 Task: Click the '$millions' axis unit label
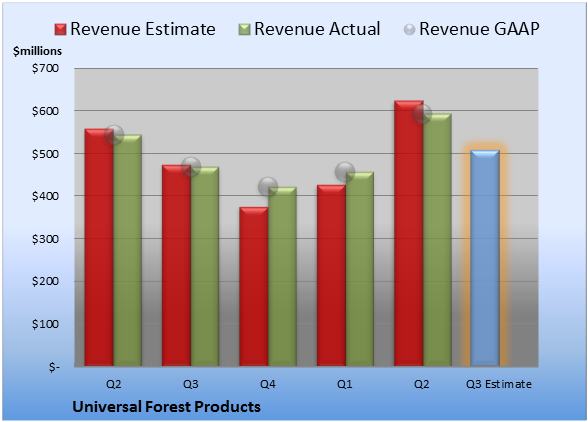point(38,51)
